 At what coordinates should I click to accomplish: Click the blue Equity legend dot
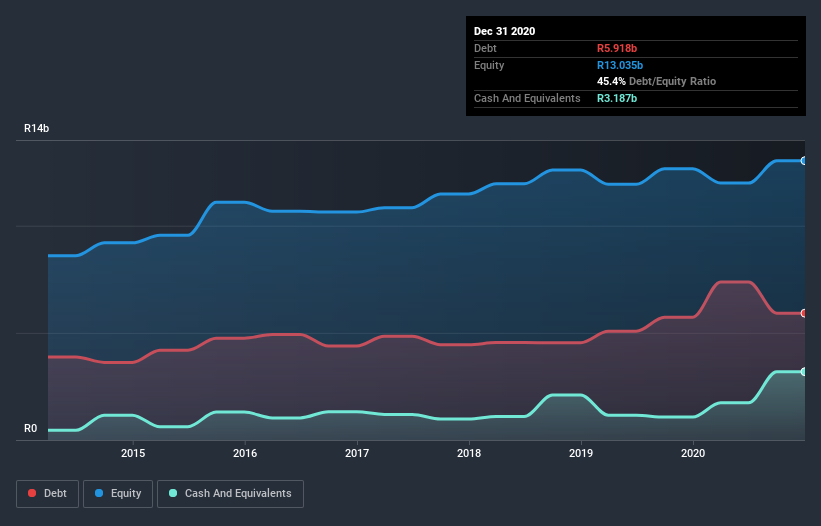pyautogui.click(x=99, y=493)
